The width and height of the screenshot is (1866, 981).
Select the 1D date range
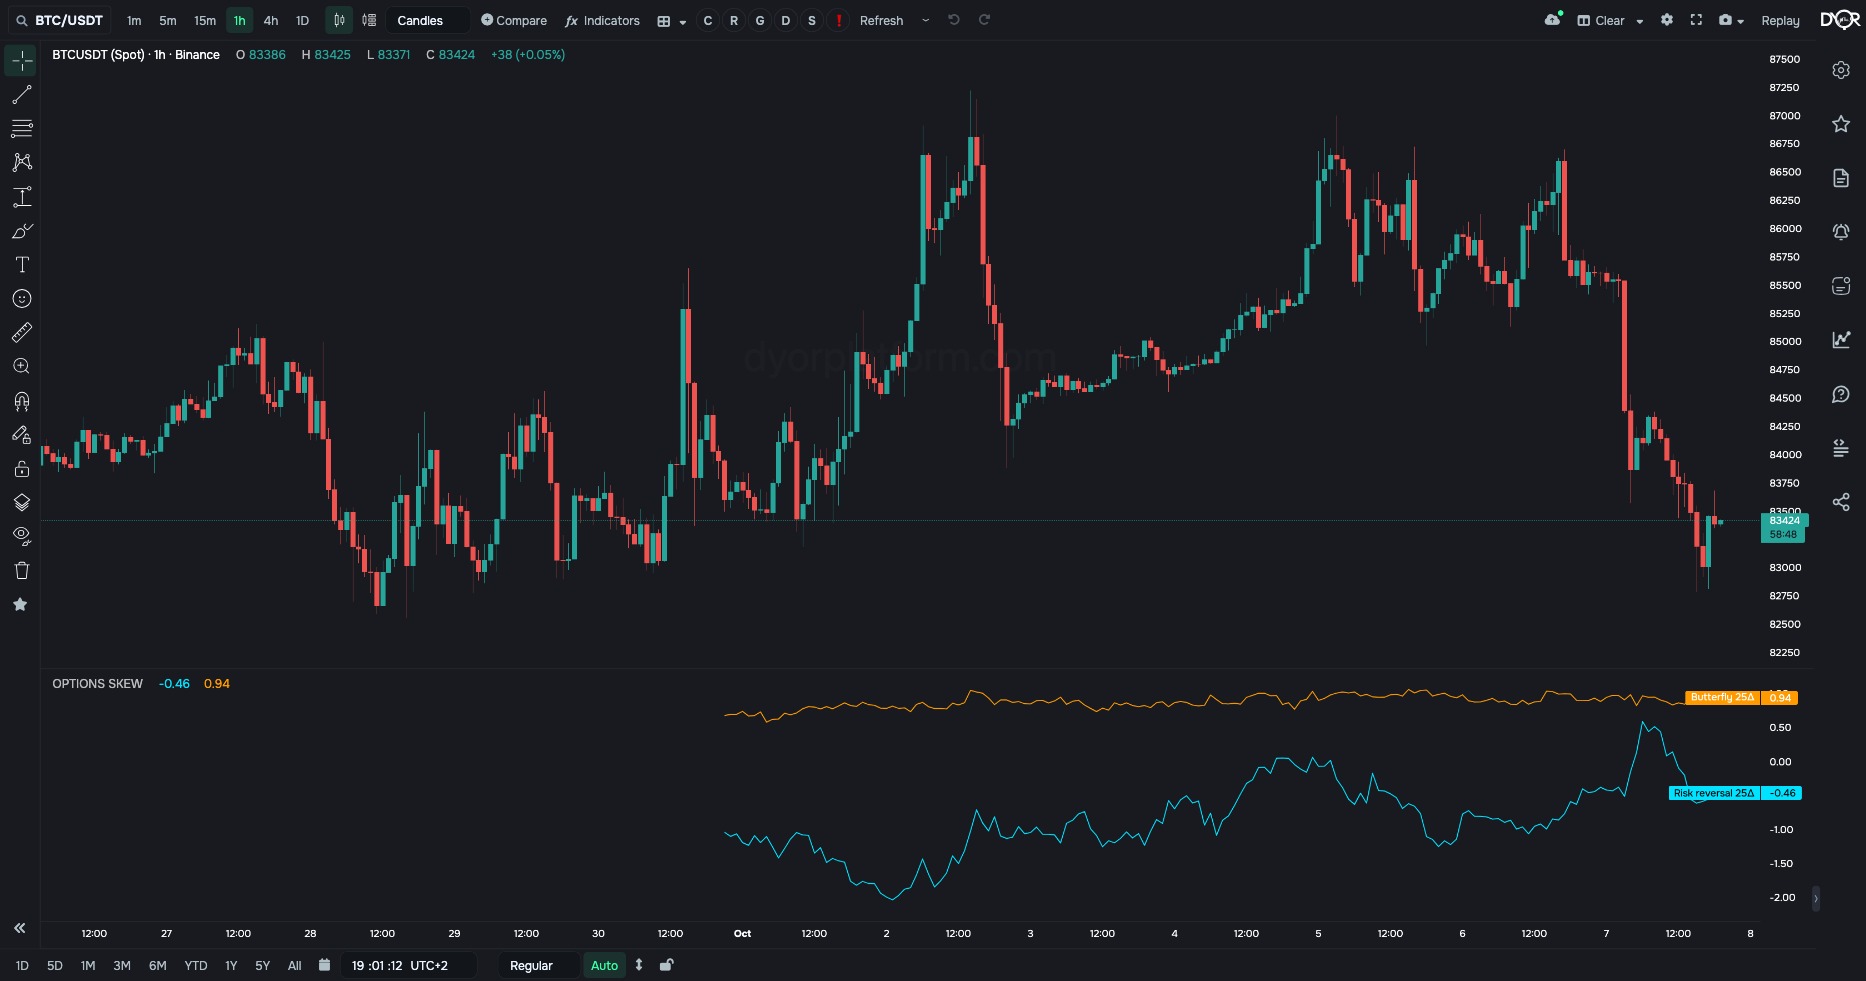(22, 966)
